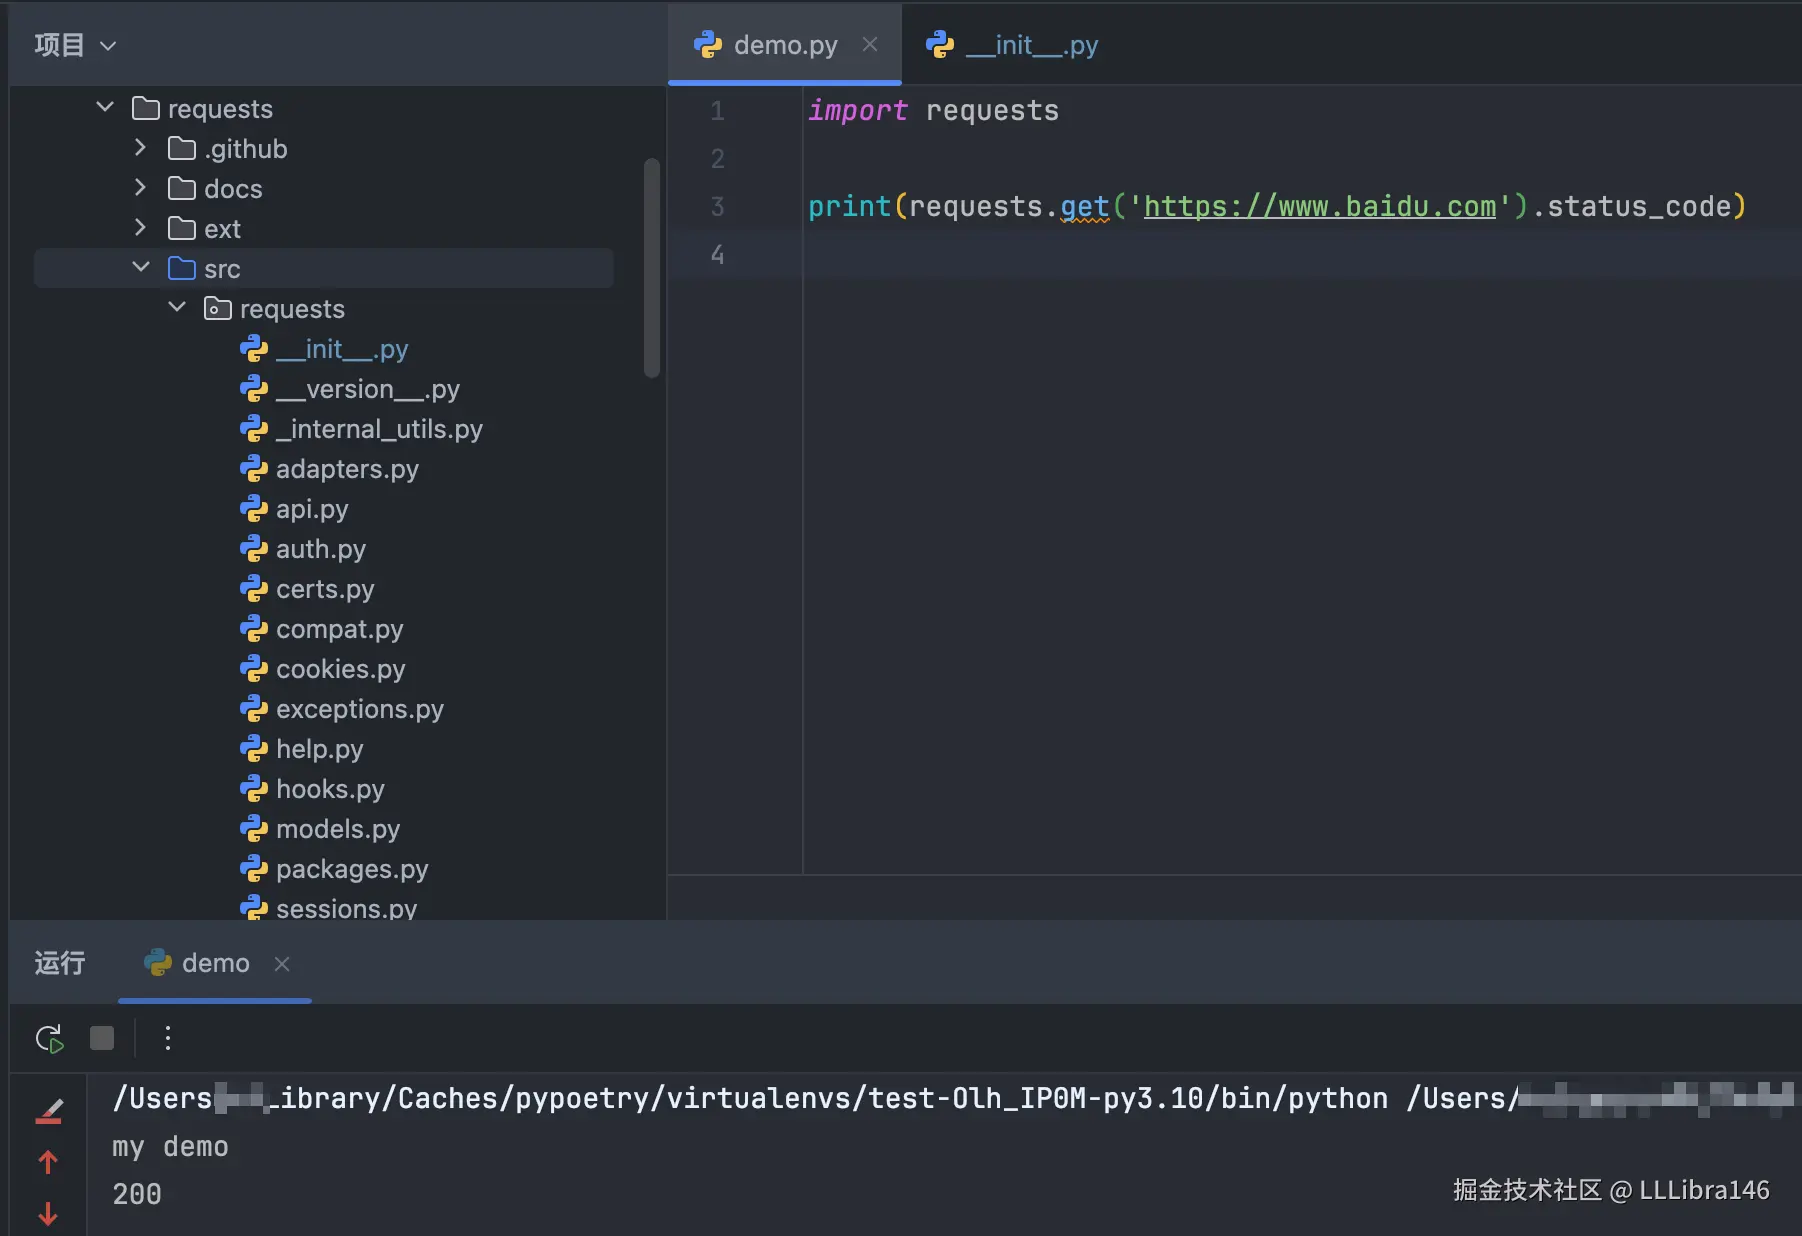Open auth.py file
Image resolution: width=1802 pixels, height=1236 pixels.
click(321, 549)
